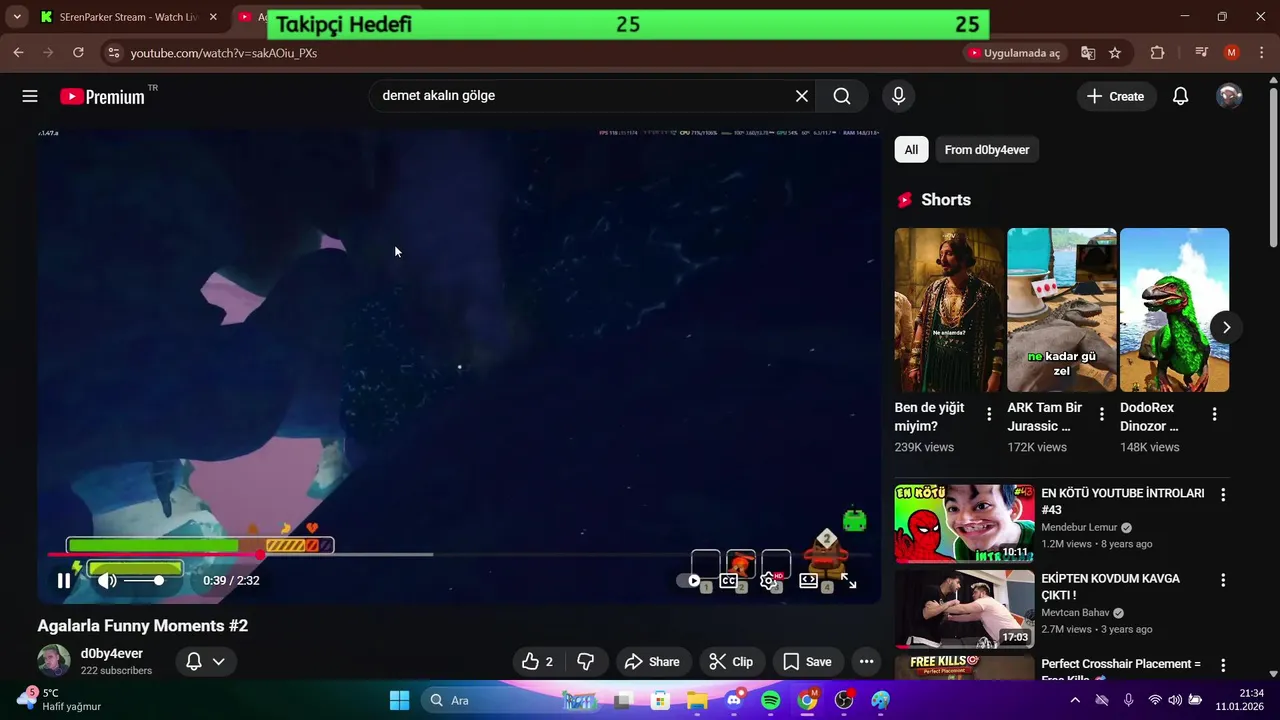Clear the search box text
The height and width of the screenshot is (720, 1280).
(801, 96)
